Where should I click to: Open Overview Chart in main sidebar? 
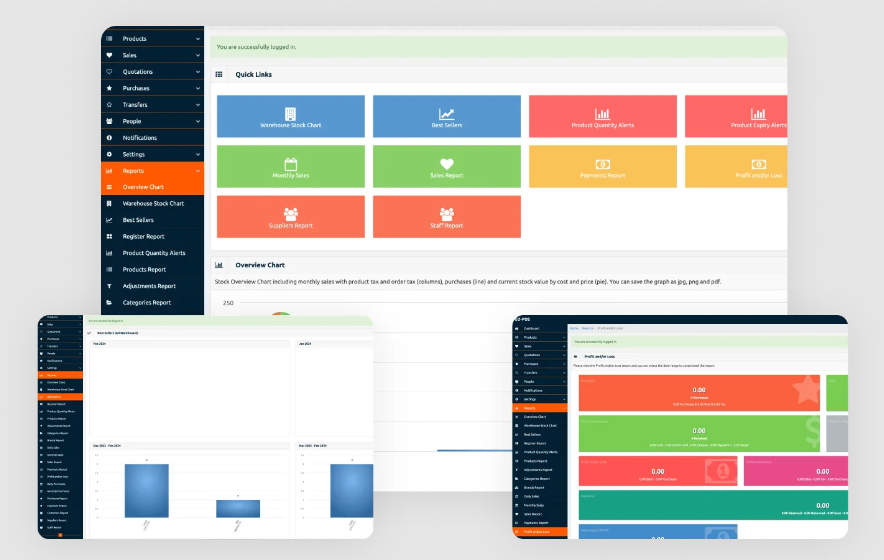click(x=152, y=187)
